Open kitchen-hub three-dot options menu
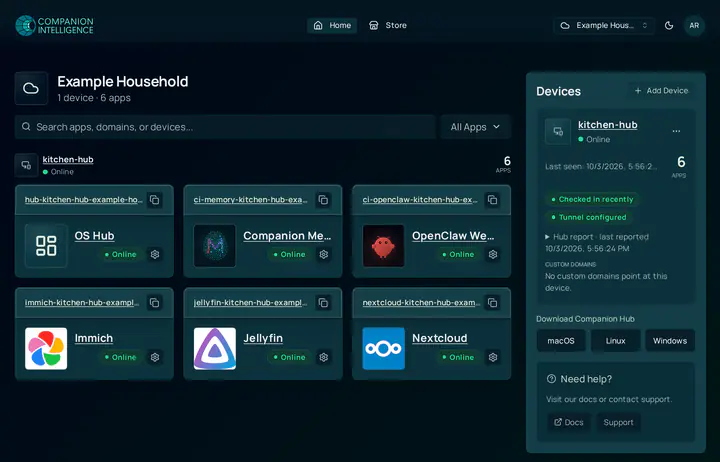Image resolution: width=720 pixels, height=462 pixels. [x=676, y=131]
